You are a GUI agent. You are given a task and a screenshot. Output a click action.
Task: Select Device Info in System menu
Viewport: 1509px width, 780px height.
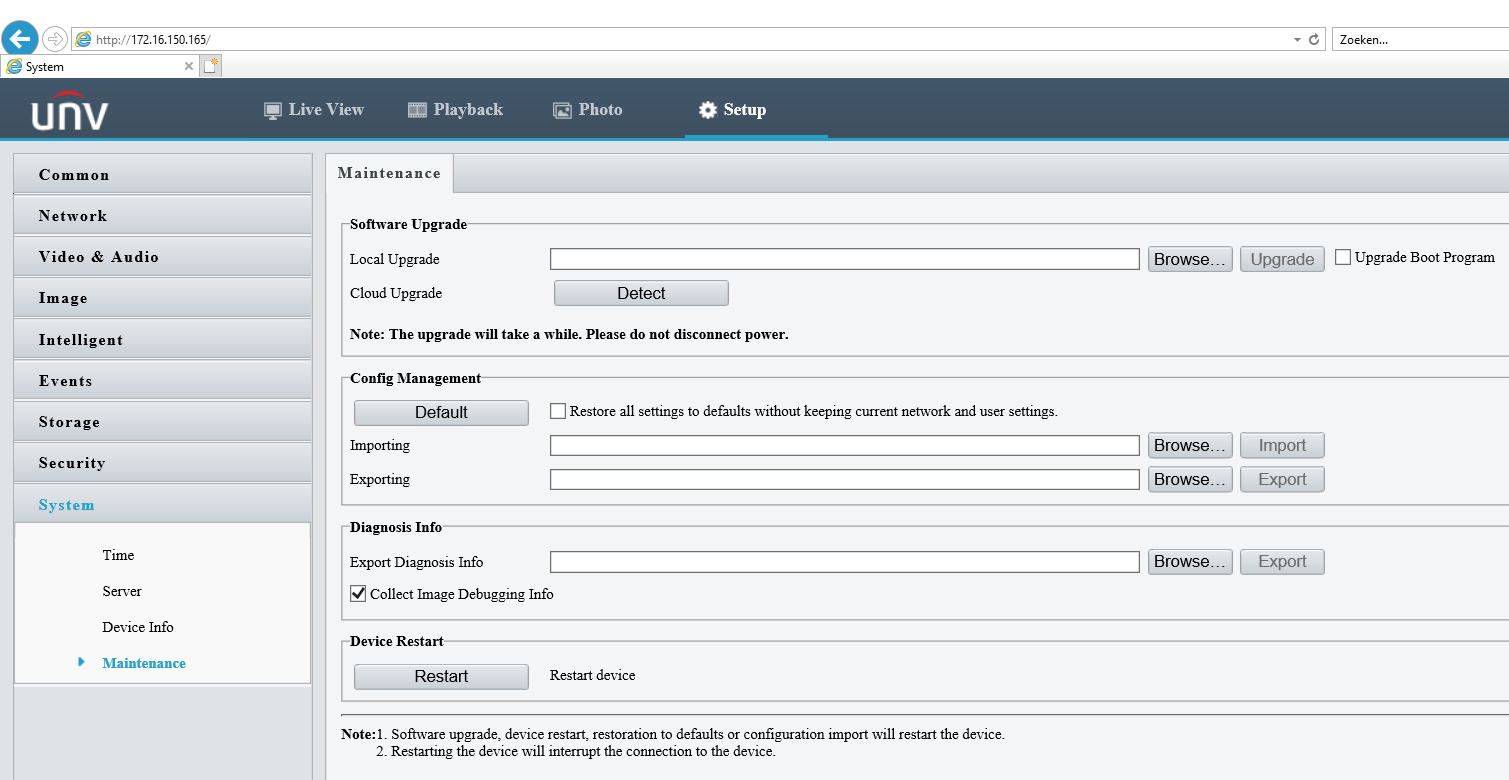(x=138, y=627)
